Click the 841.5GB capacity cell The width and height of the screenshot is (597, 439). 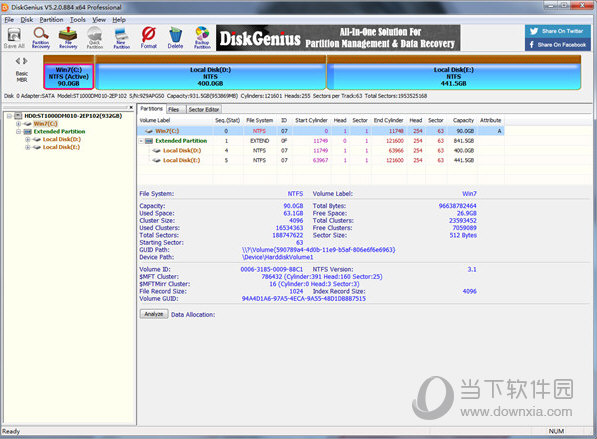[464, 141]
